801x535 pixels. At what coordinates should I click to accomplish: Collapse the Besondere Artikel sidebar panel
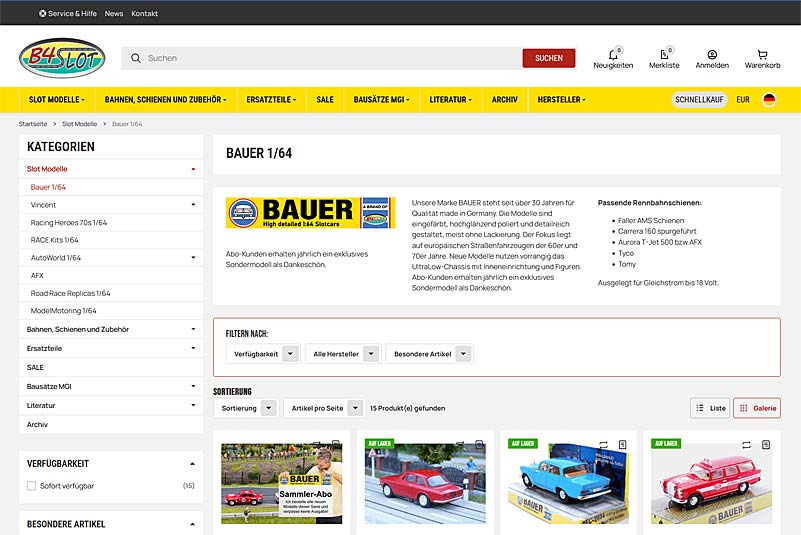coord(193,524)
